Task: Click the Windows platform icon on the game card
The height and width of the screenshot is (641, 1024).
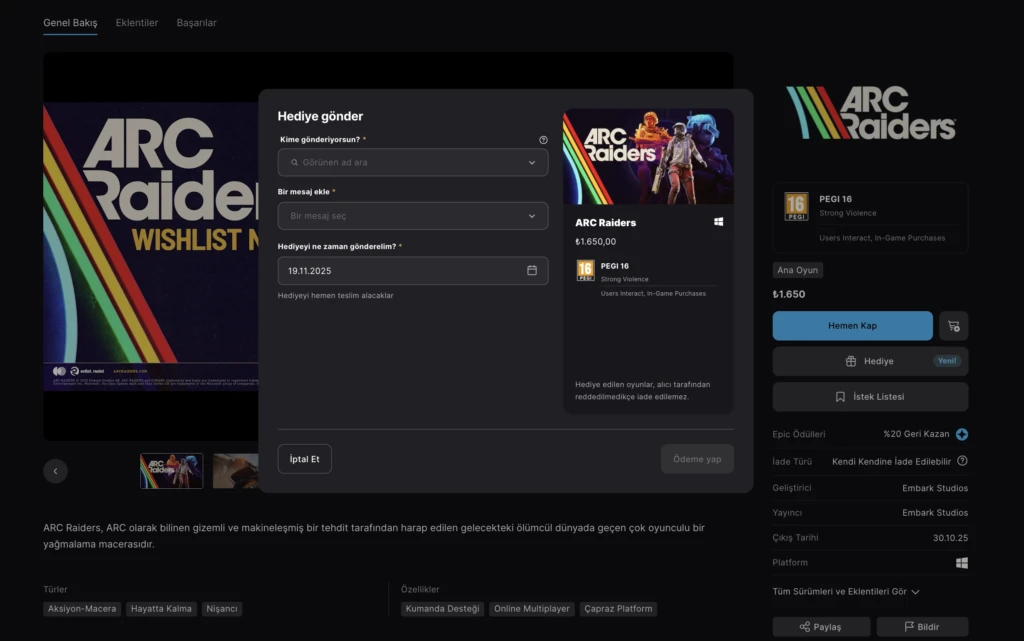Action: pyautogui.click(x=719, y=221)
